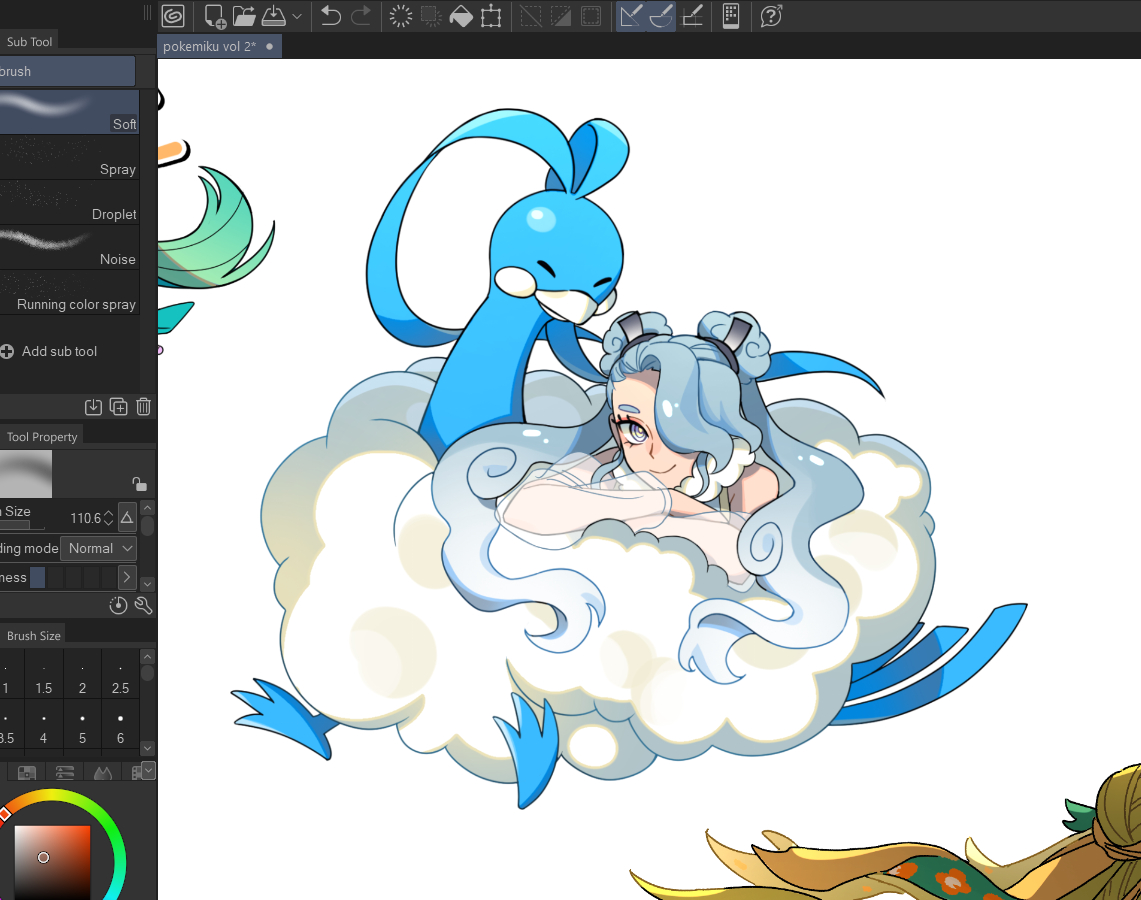
Task: Click the New document icon
Action: point(215,16)
